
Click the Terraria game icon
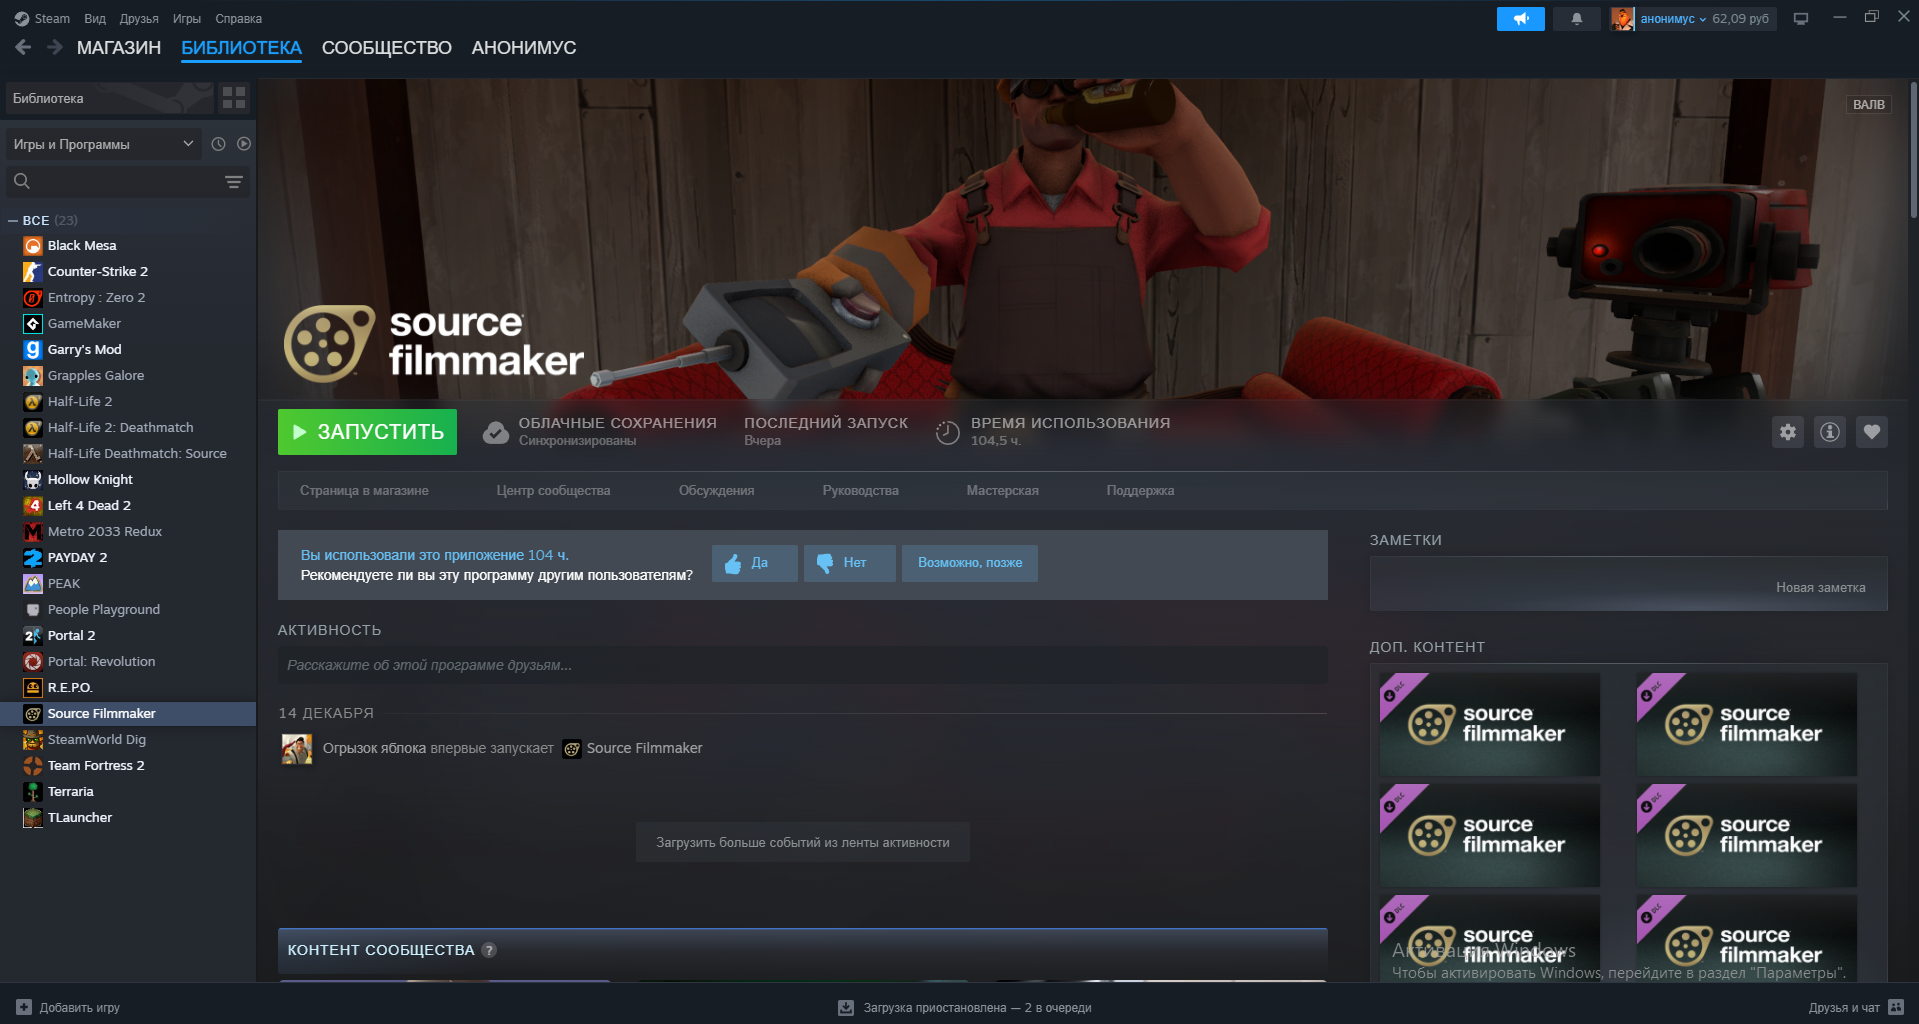[x=33, y=792]
